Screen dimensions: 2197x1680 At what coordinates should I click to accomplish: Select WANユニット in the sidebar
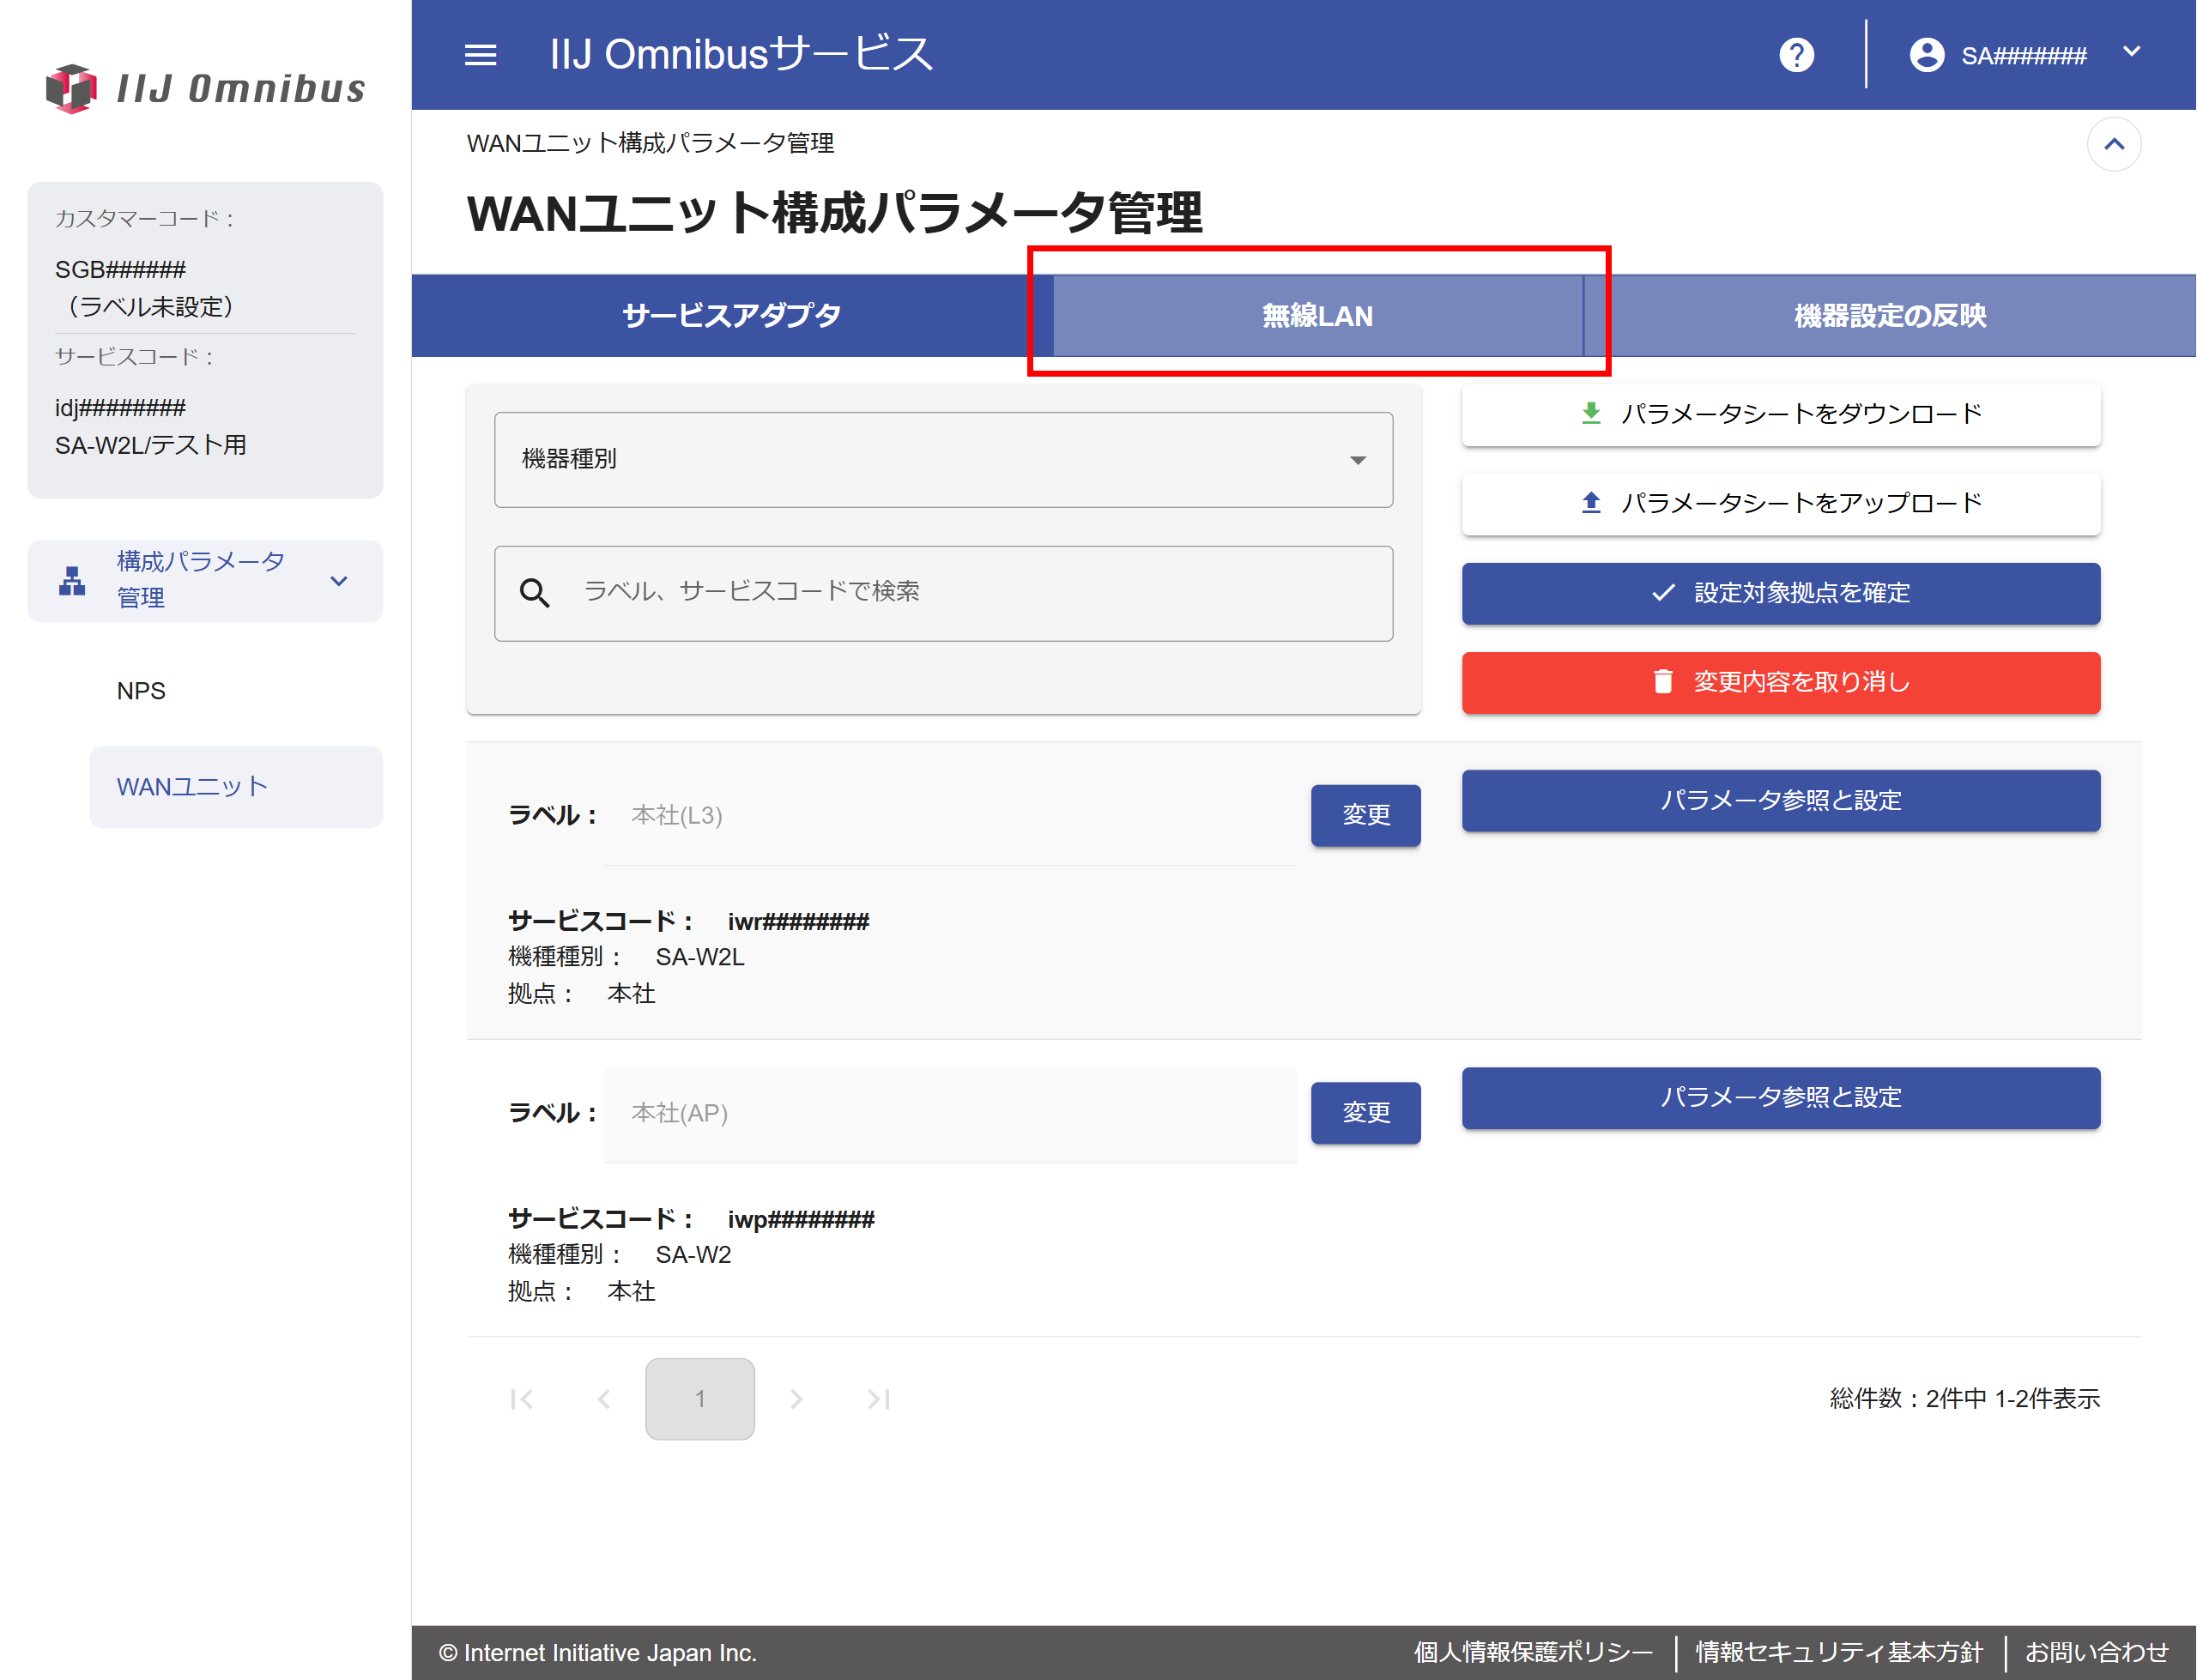point(236,787)
